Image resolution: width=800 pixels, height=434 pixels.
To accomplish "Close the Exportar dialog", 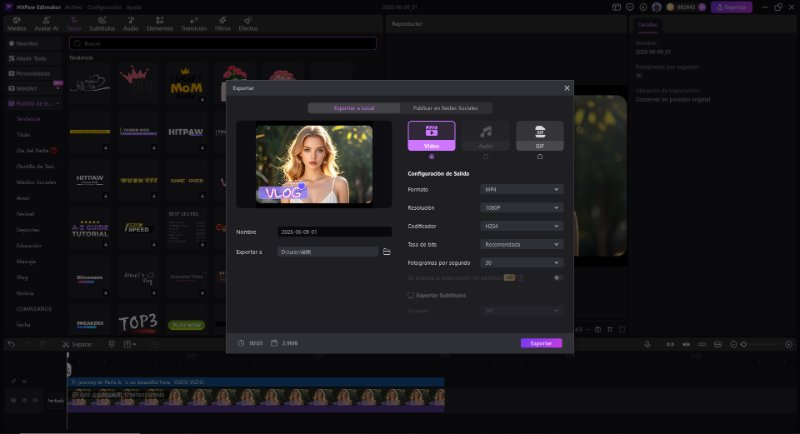I will pyautogui.click(x=567, y=88).
